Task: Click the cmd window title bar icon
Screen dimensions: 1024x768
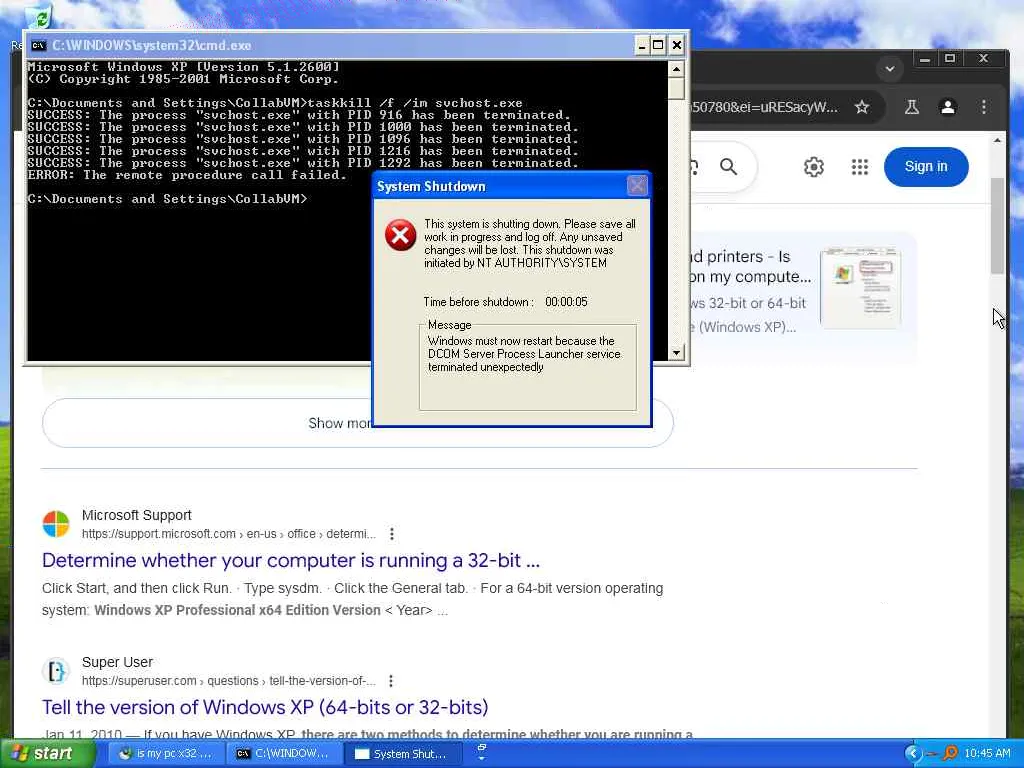Action: [x=39, y=45]
